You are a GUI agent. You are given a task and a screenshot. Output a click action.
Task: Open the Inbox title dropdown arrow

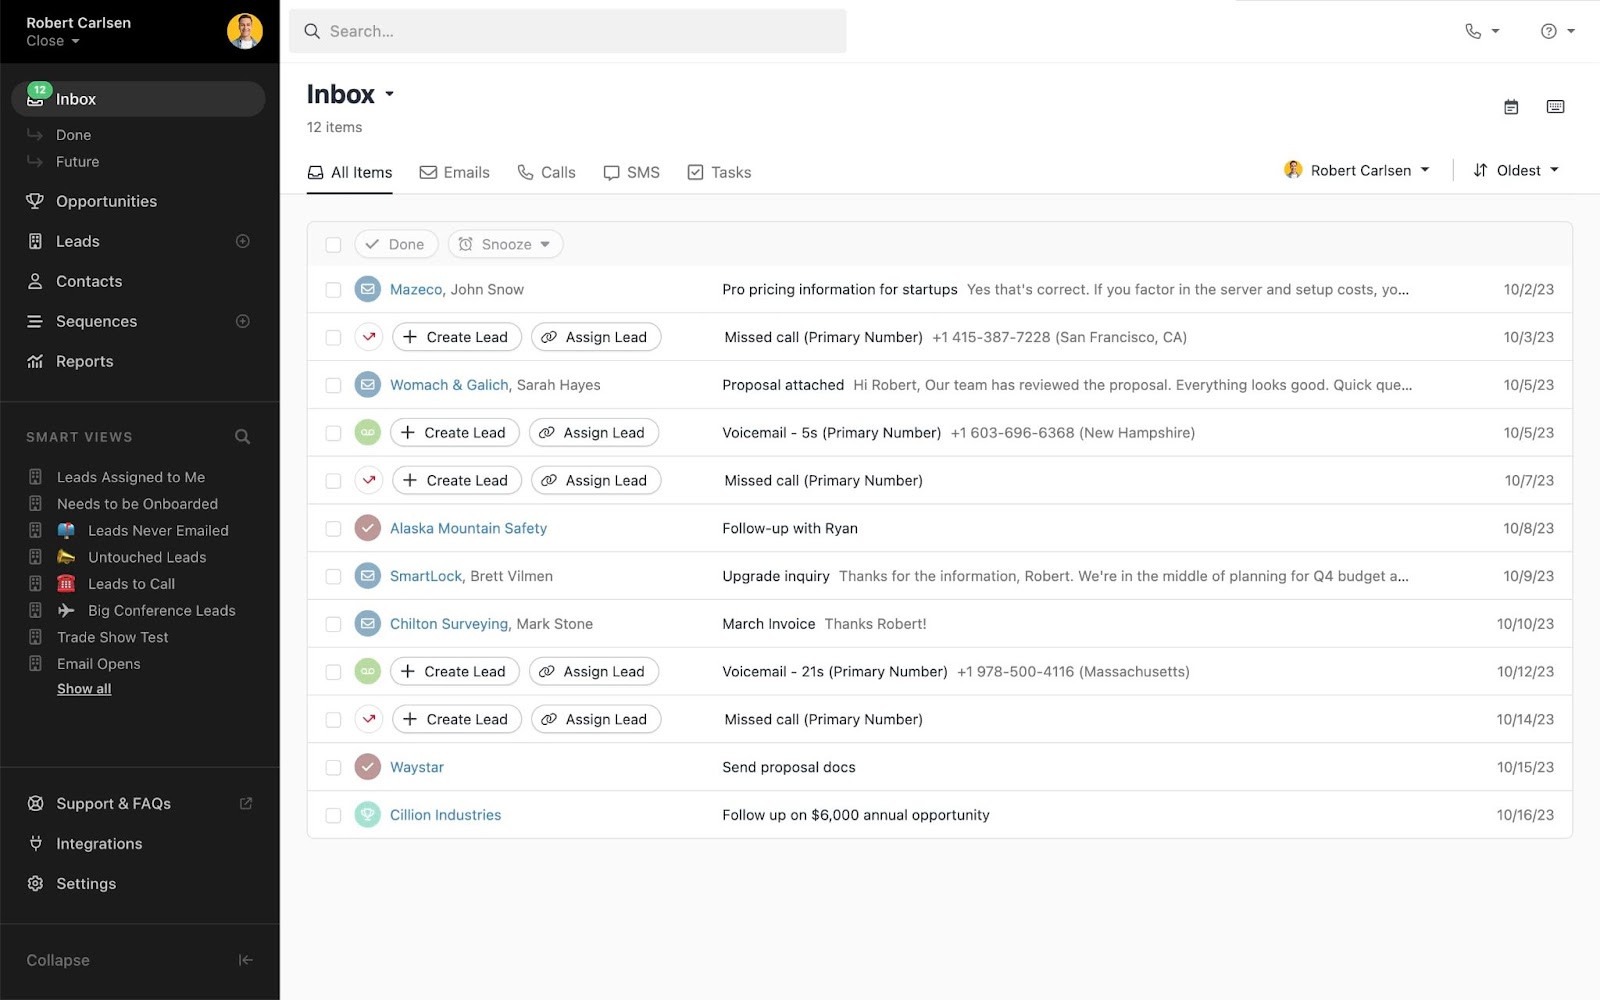point(390,93)
